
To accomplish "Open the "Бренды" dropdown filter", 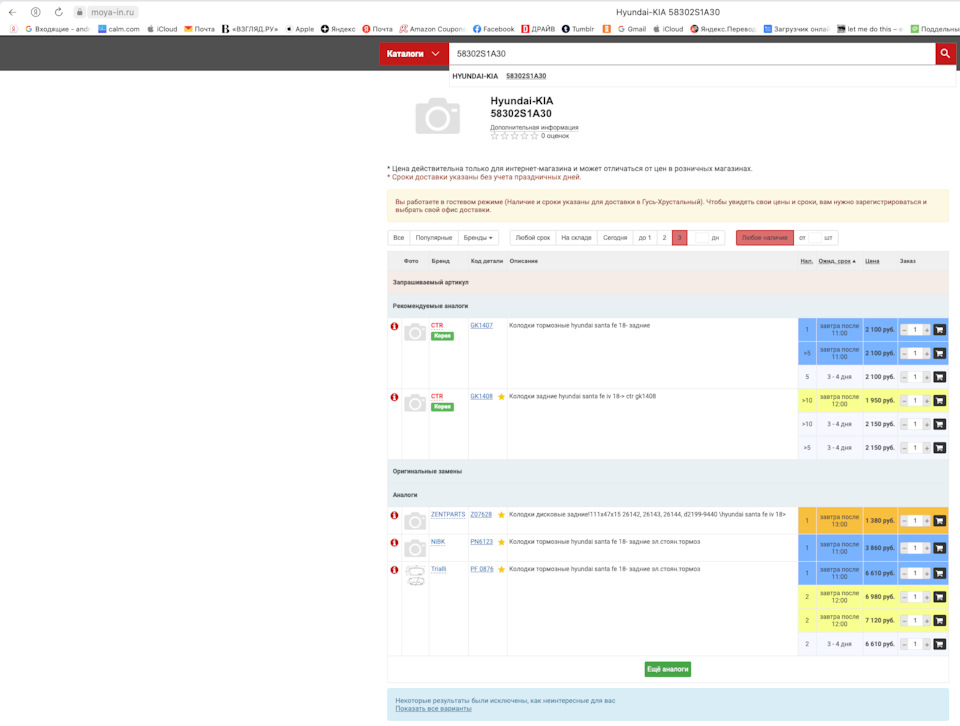I will tap(478, 238).
